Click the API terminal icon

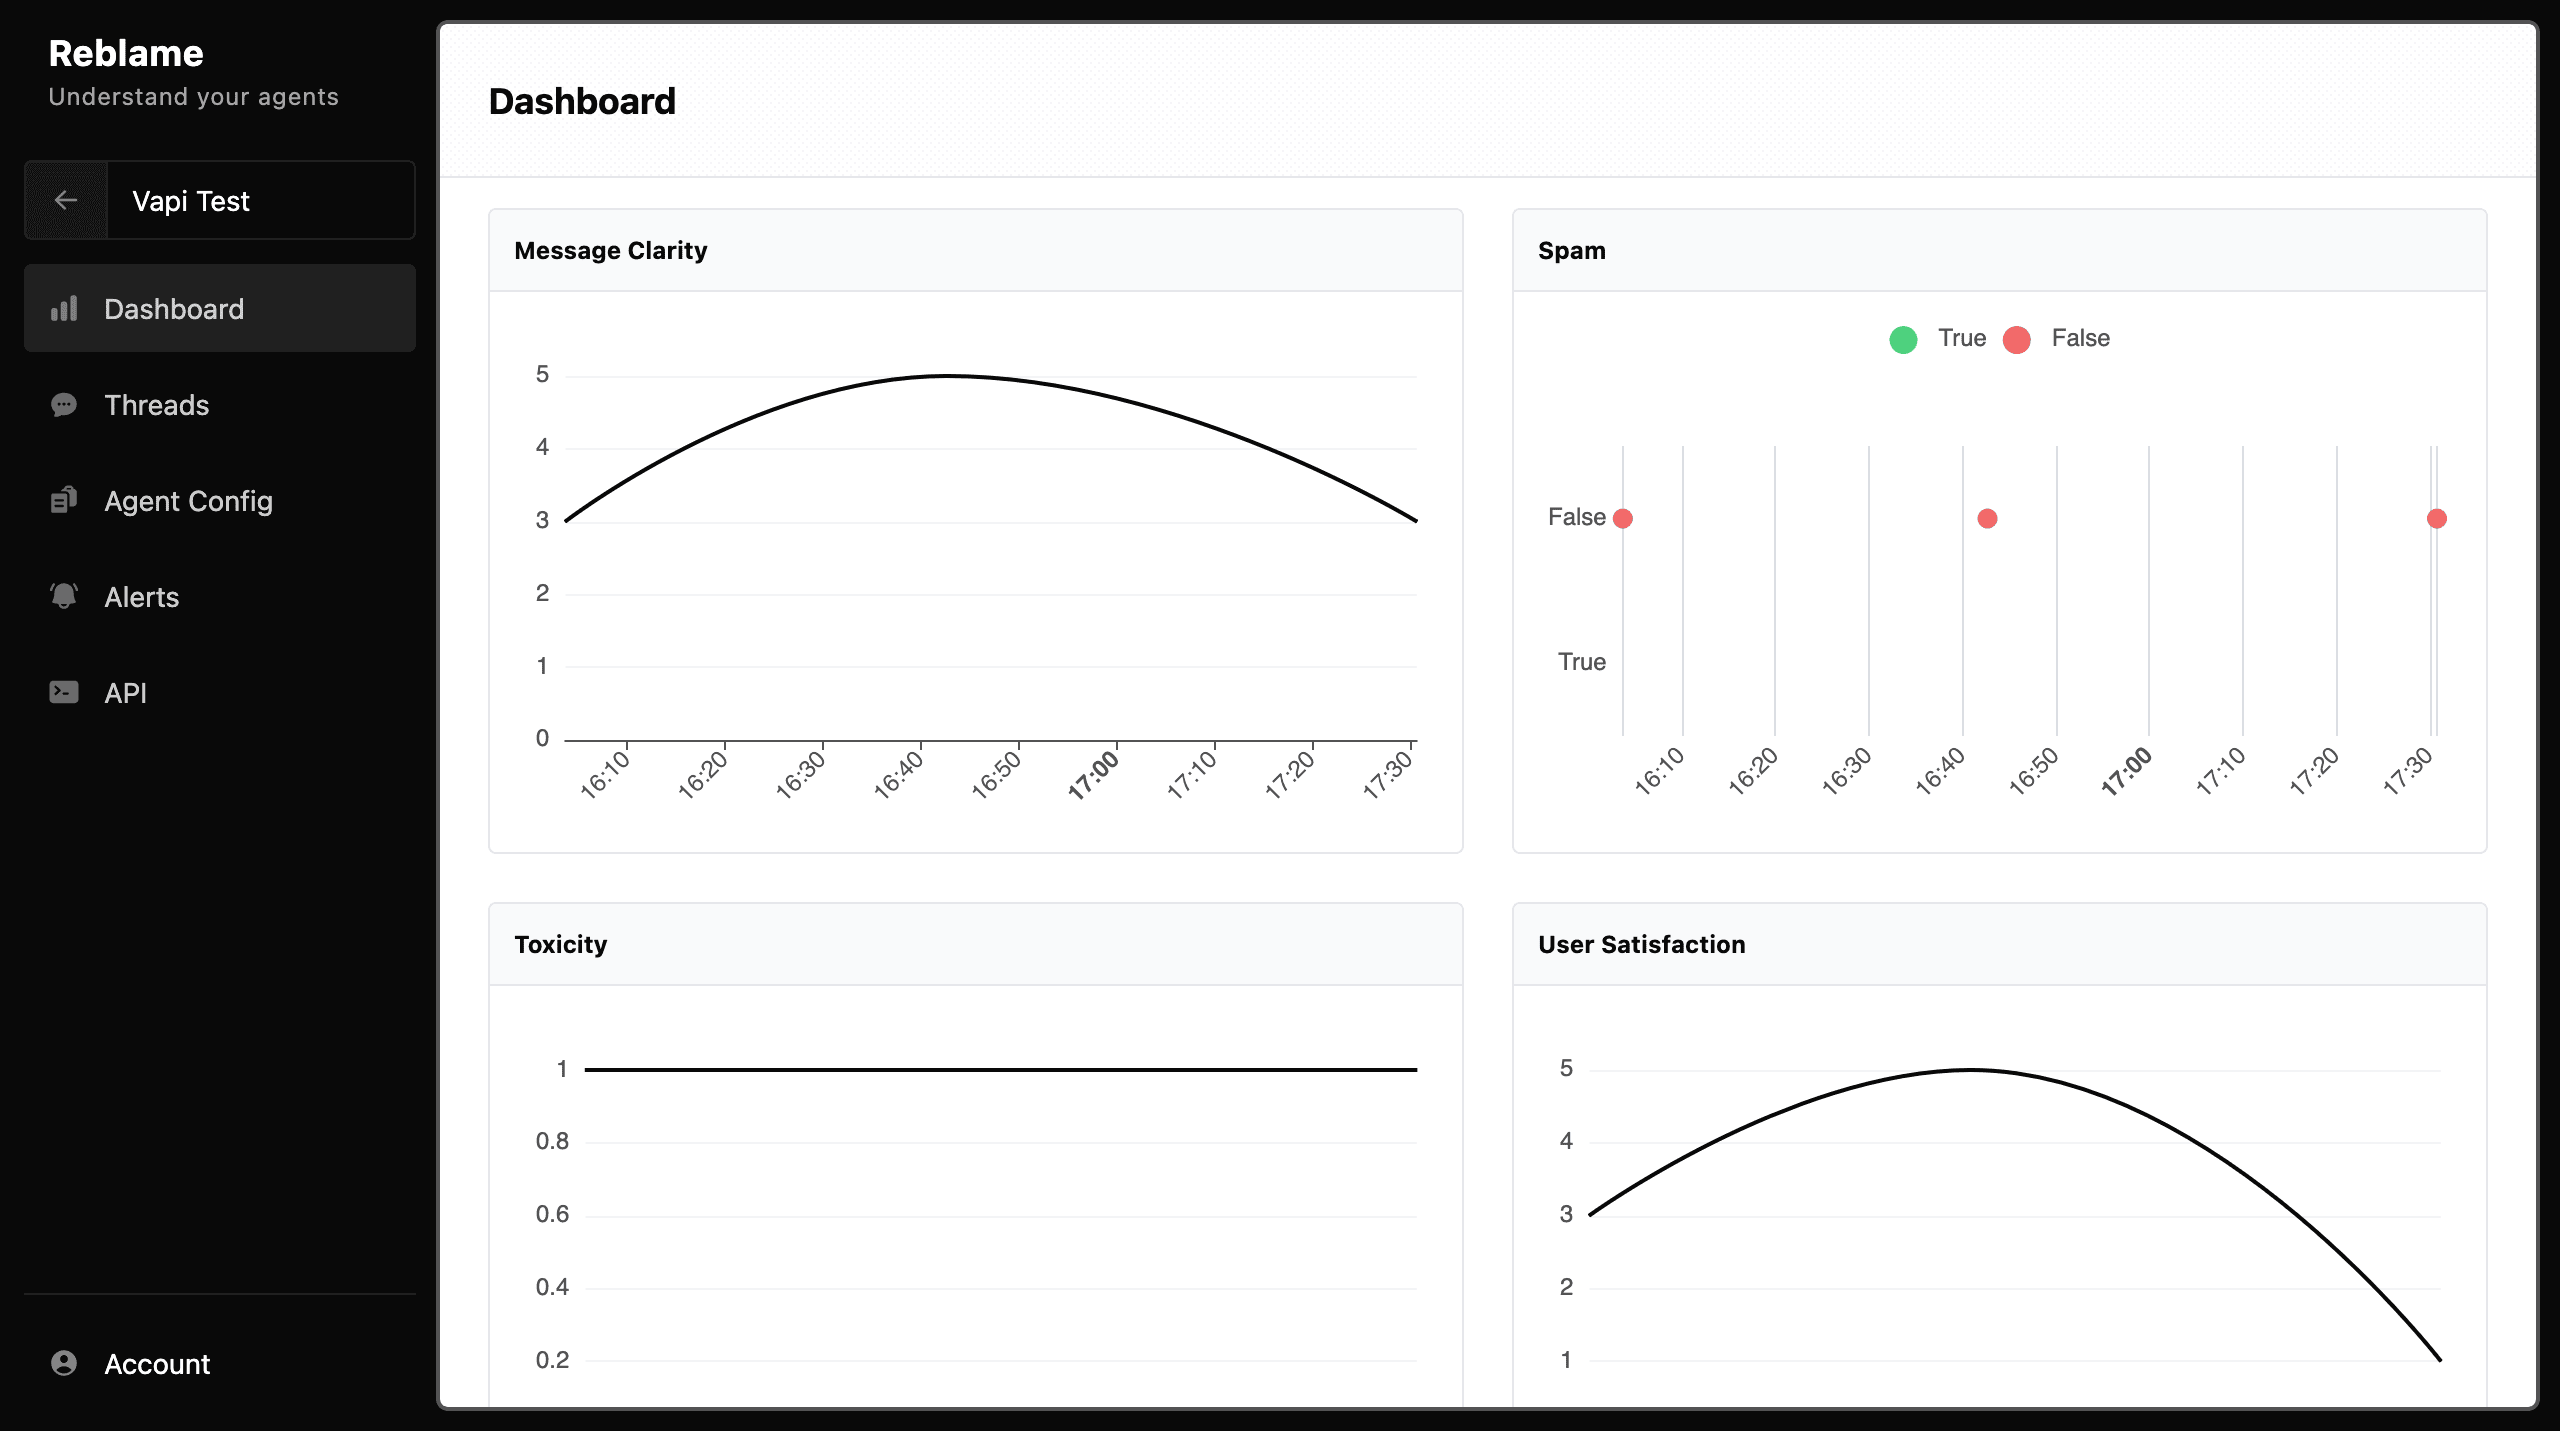[64, 692]
